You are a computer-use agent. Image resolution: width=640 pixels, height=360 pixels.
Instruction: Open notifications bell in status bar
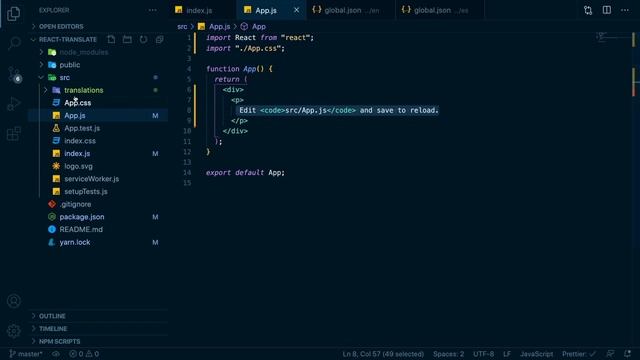coord(627,354)
